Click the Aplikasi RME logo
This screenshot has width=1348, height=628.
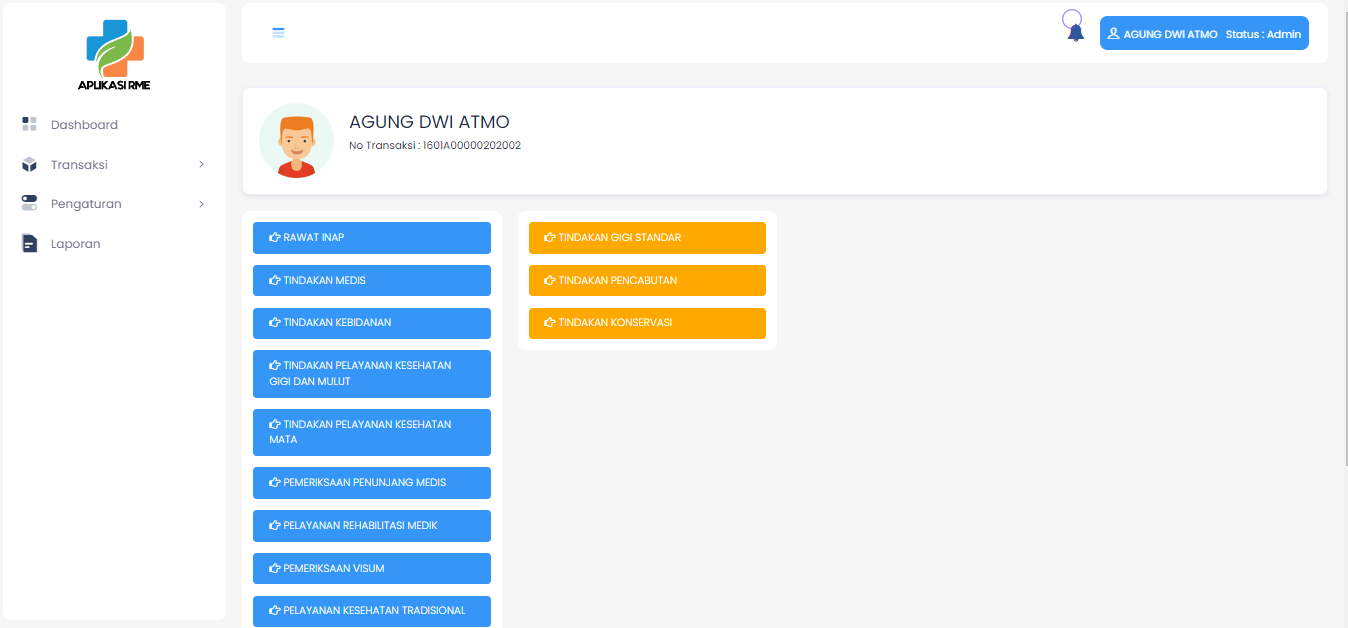(x=114, y=56)
